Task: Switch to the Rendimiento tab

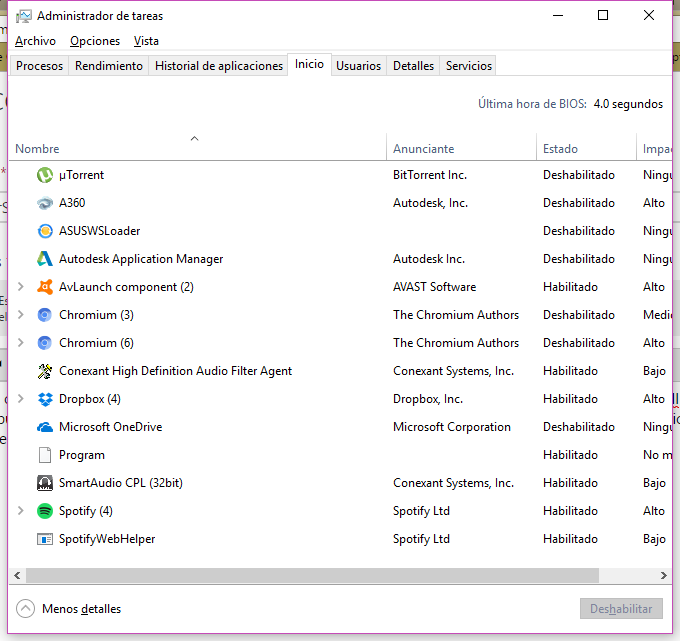Action: tap(109, 65)
